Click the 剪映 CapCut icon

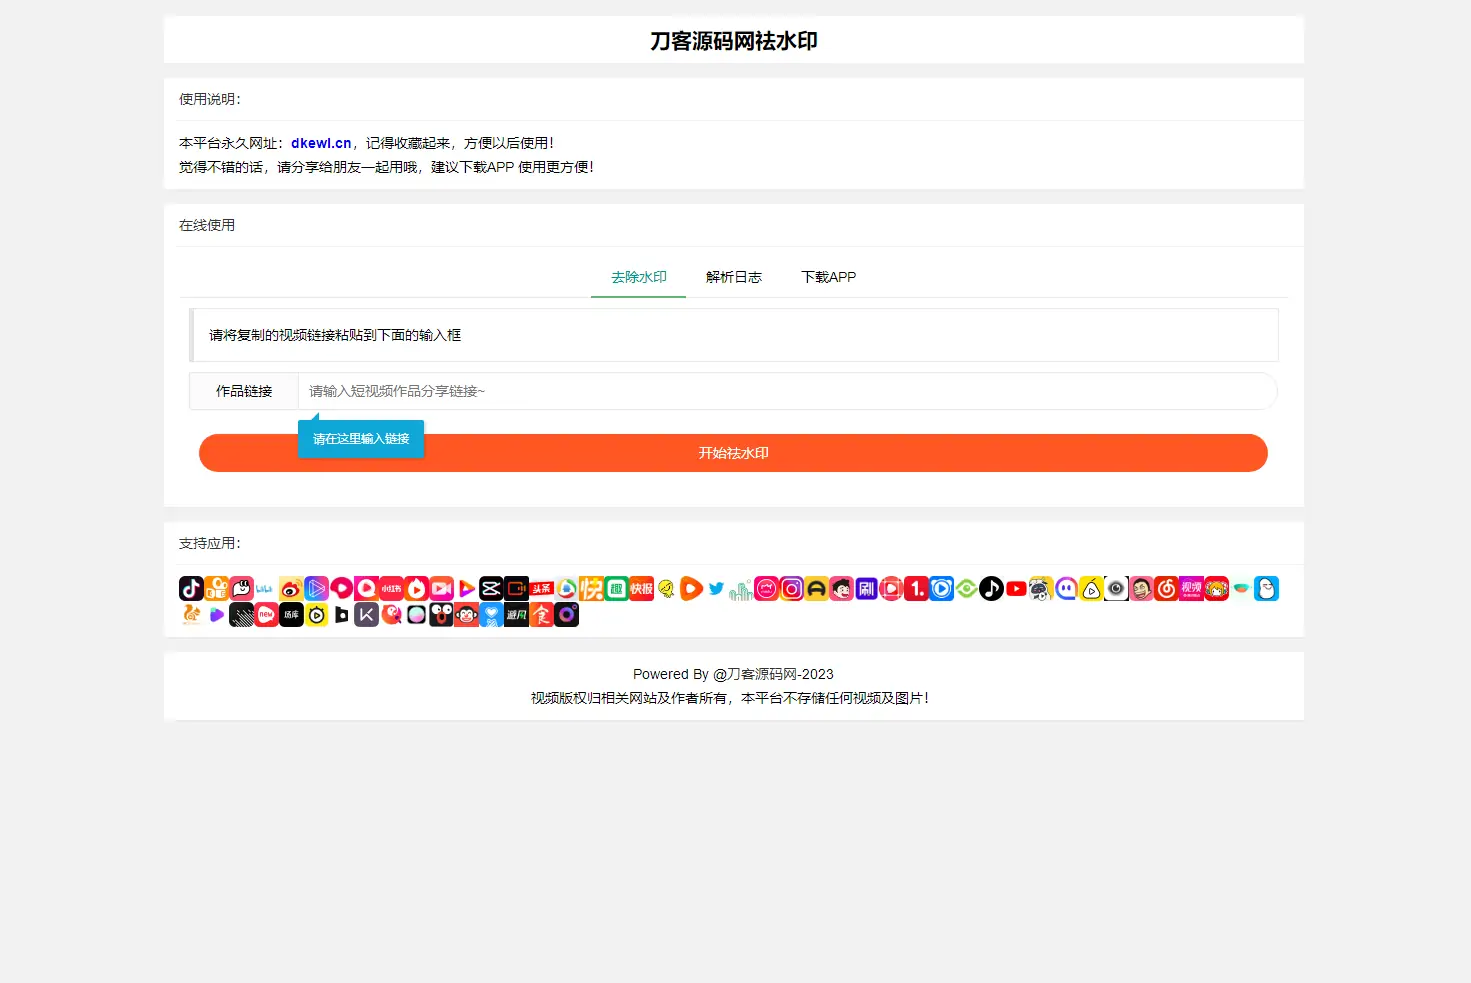[x=490, y=588]
